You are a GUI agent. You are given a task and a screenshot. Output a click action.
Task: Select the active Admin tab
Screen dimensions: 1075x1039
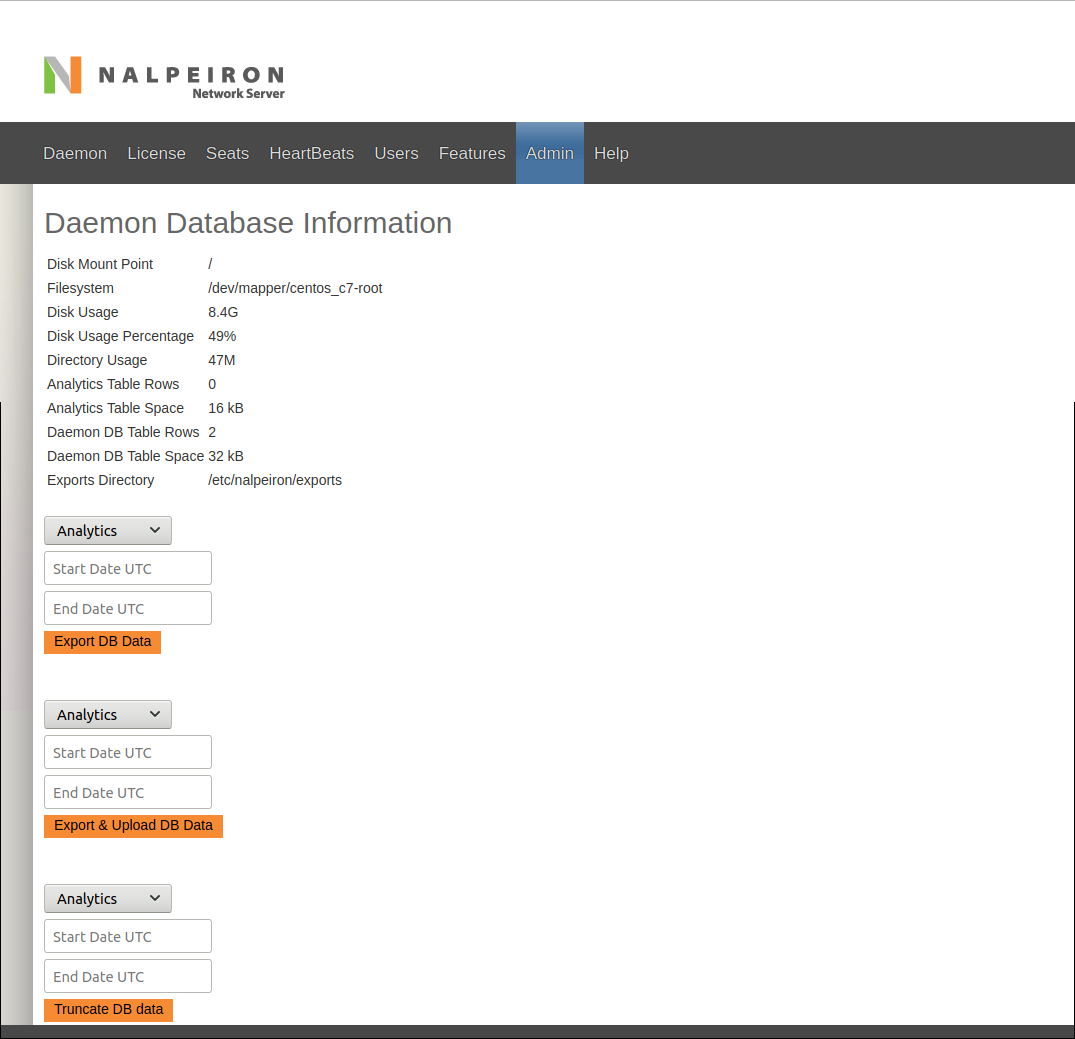click(x=550, y=153)
